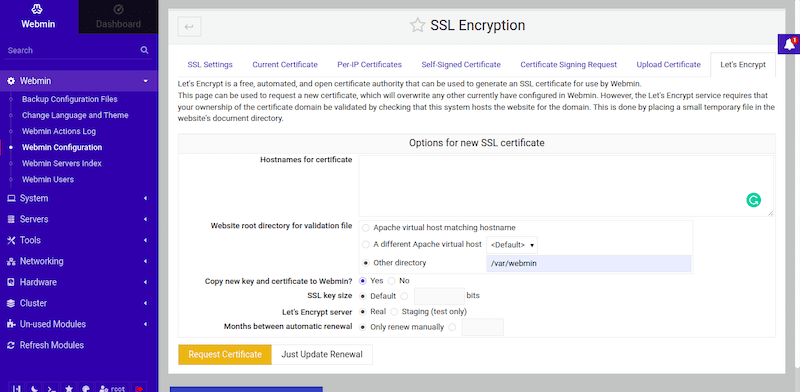The width and height of the screenshot is (800, 392).
Task: Choose No for copying key to Webmin
Action: point(391,281)
